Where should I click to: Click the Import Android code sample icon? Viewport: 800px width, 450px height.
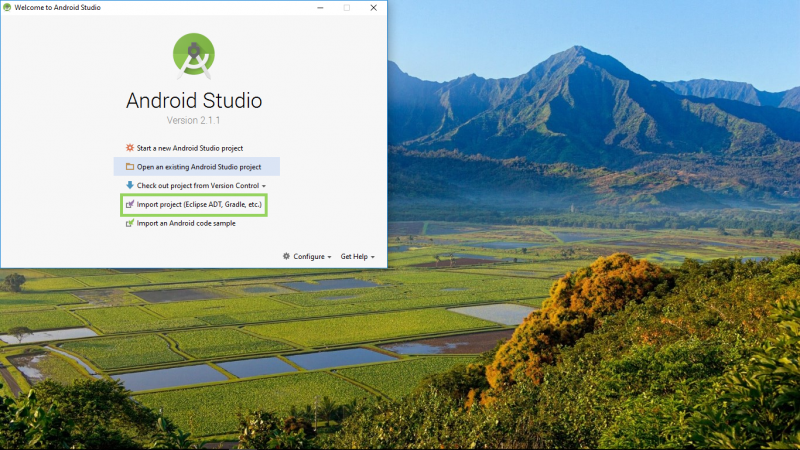click(129, 224)
